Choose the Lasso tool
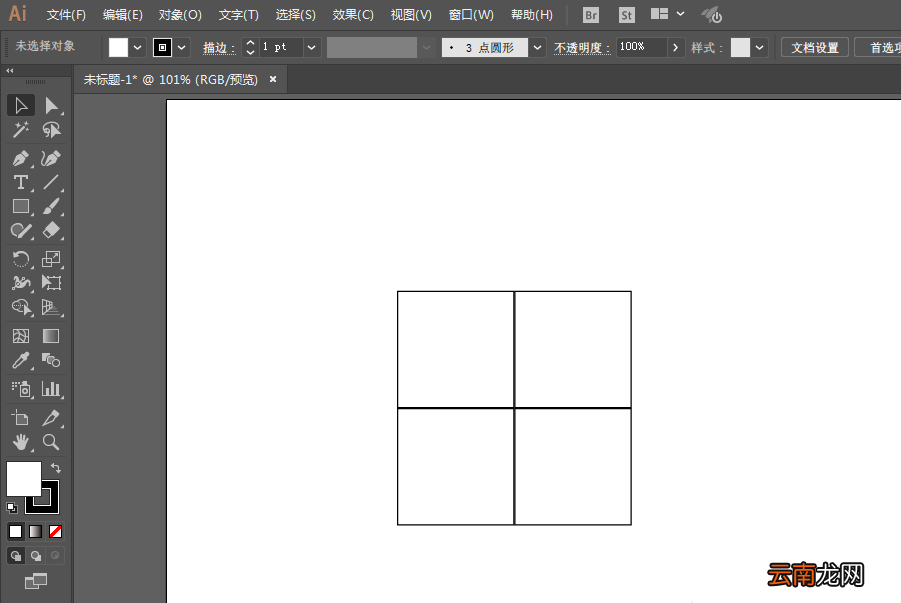Image resolution: width=901 pixels, height=603 pixels. [51, 130]
